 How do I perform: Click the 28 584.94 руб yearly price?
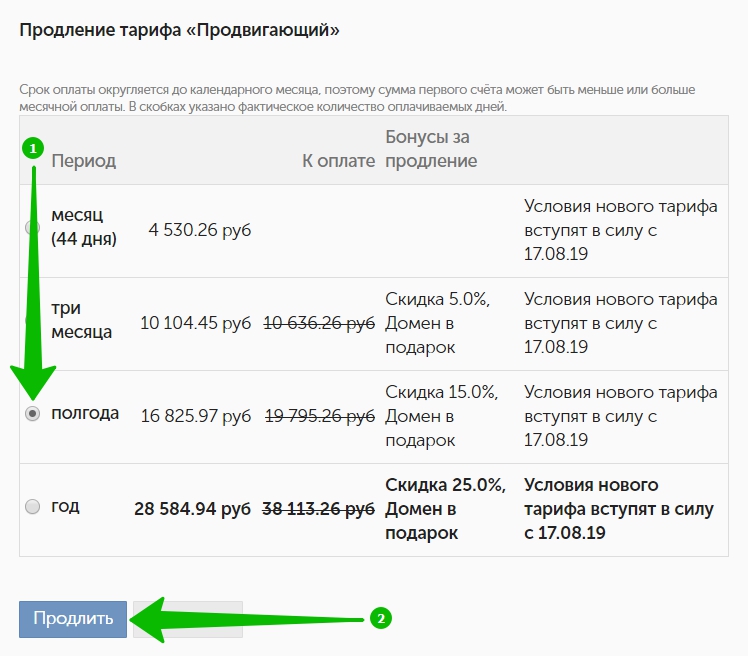pos(192,509)
